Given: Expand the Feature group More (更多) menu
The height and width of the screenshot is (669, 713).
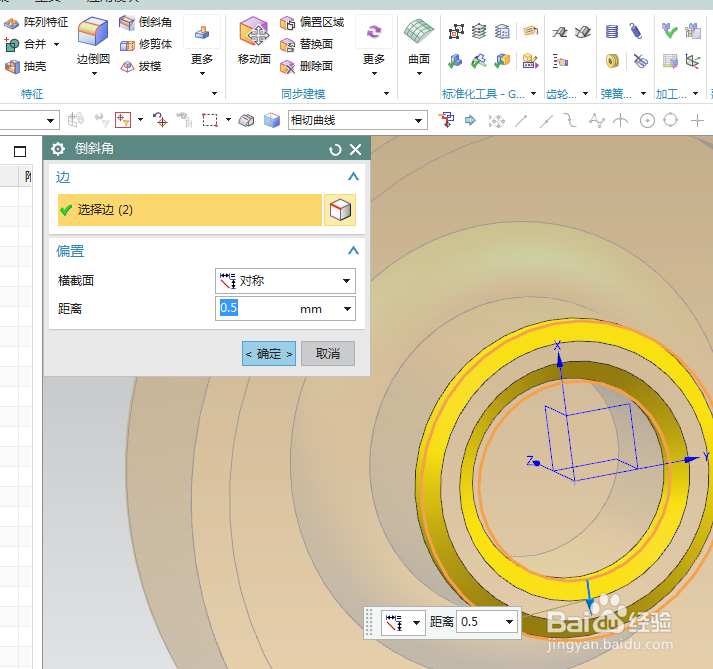Looking at the screenshot, I should tap(202, 45).
